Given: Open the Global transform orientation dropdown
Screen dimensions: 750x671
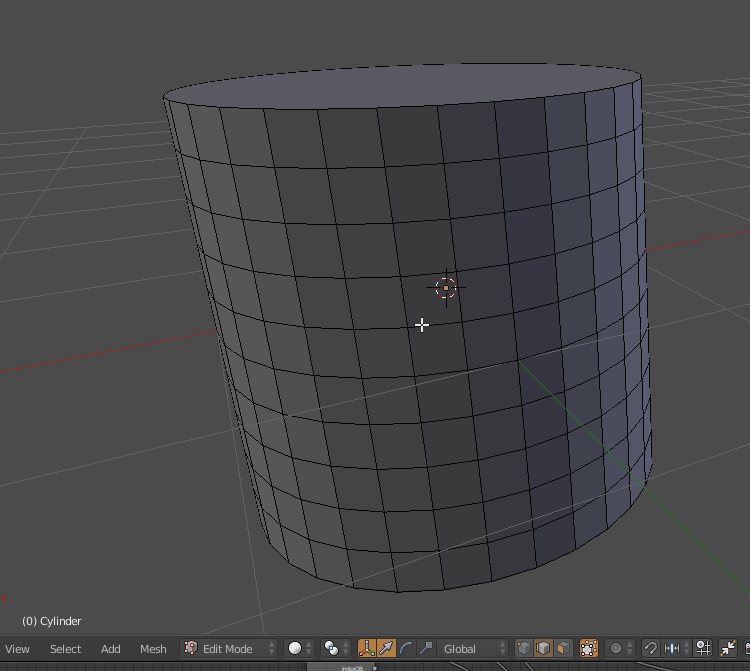Looking at the screenshot, I should [x=472, y=649].
